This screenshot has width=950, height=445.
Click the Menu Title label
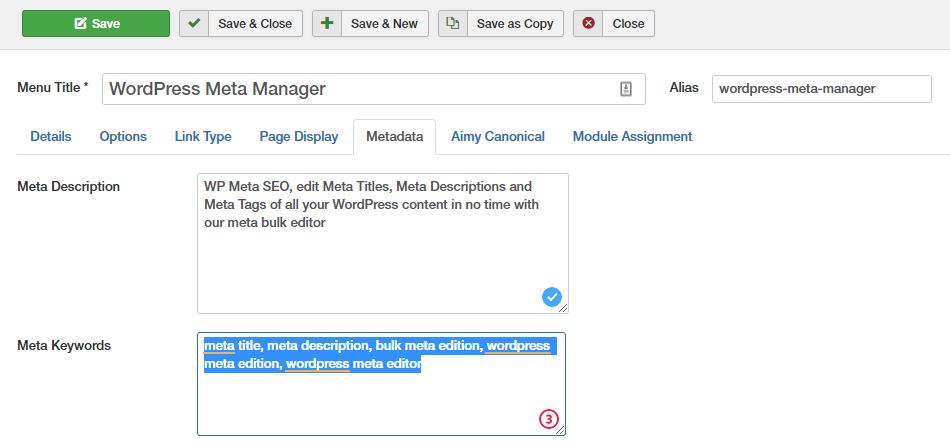click(53, 87)
